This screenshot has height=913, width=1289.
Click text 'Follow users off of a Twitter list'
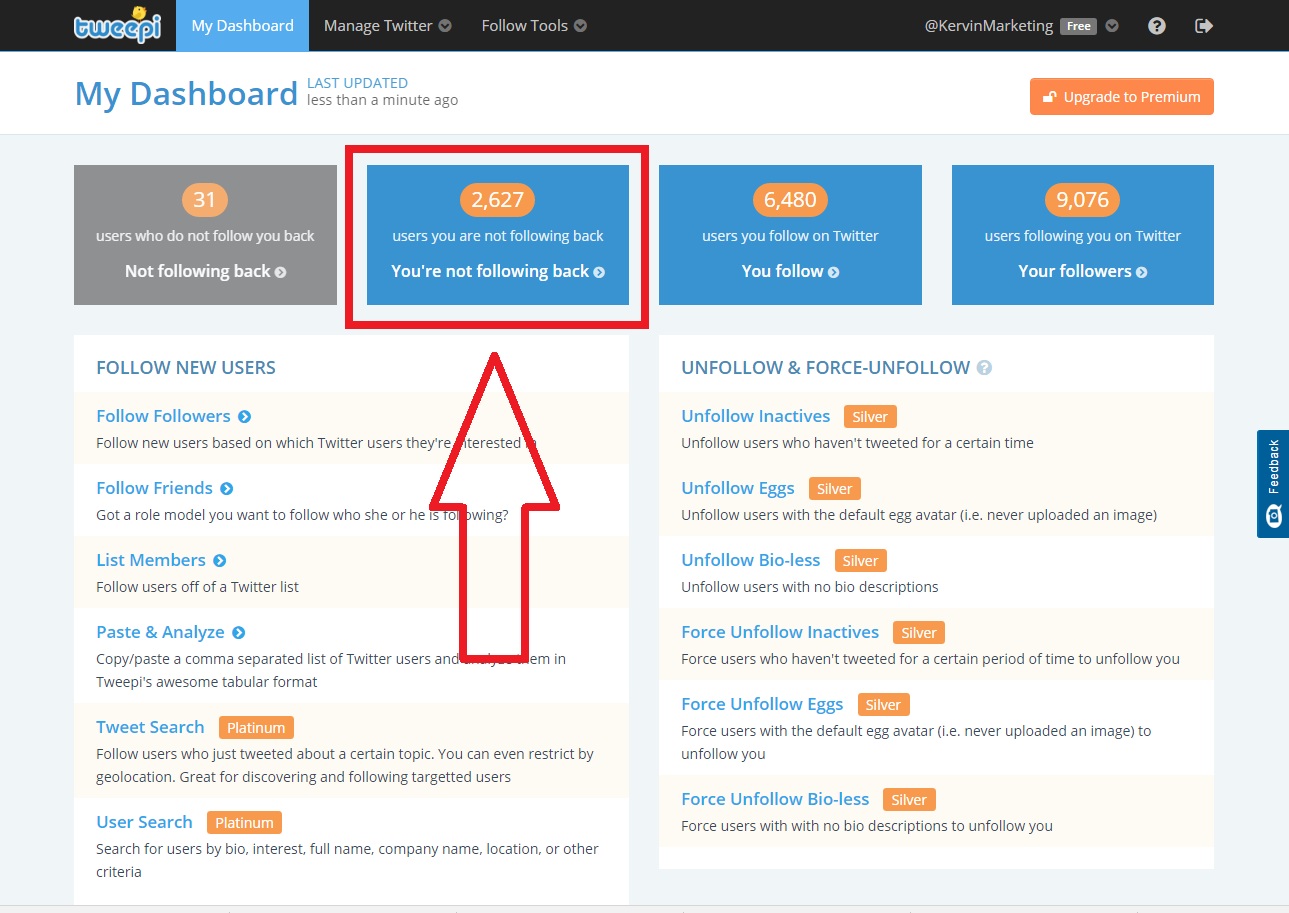click(x=198, y=587)
